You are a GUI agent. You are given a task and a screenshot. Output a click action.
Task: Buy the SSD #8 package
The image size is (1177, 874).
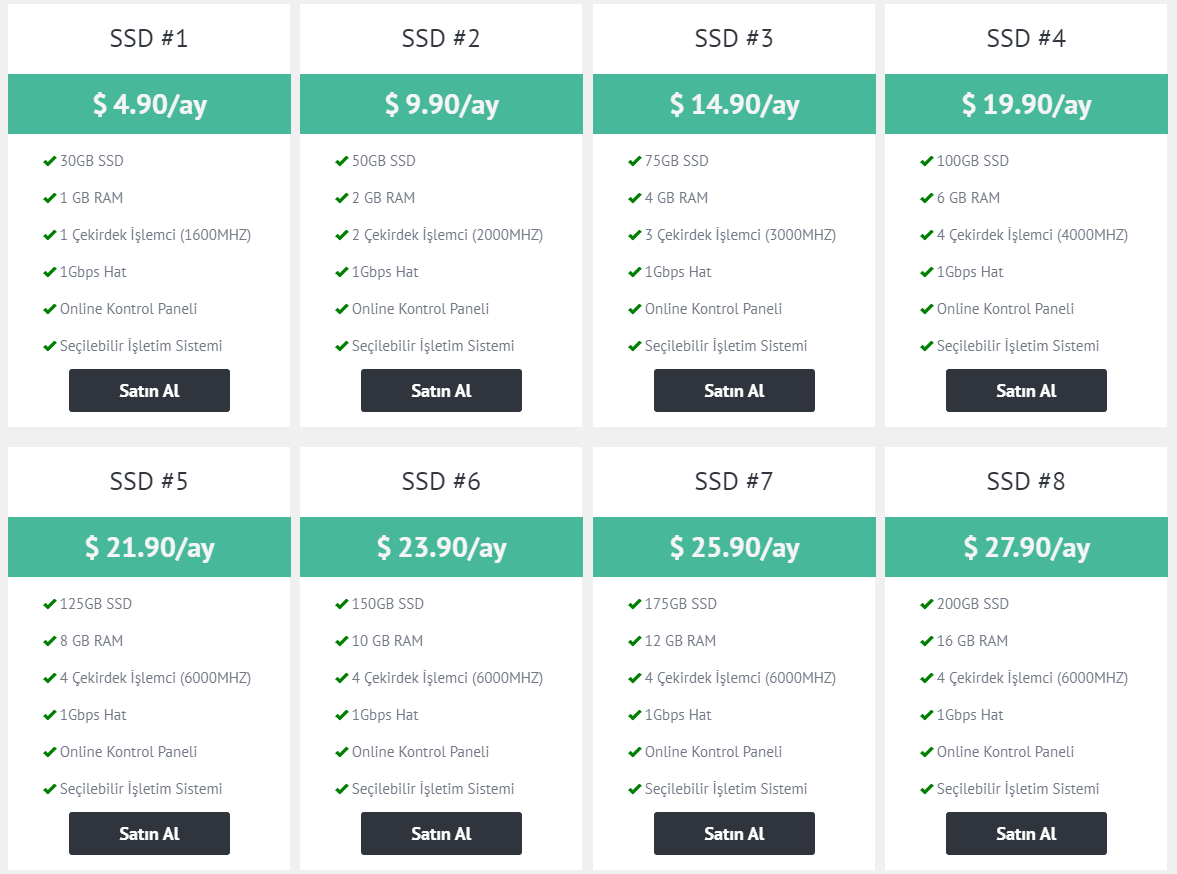point(1026,833)
